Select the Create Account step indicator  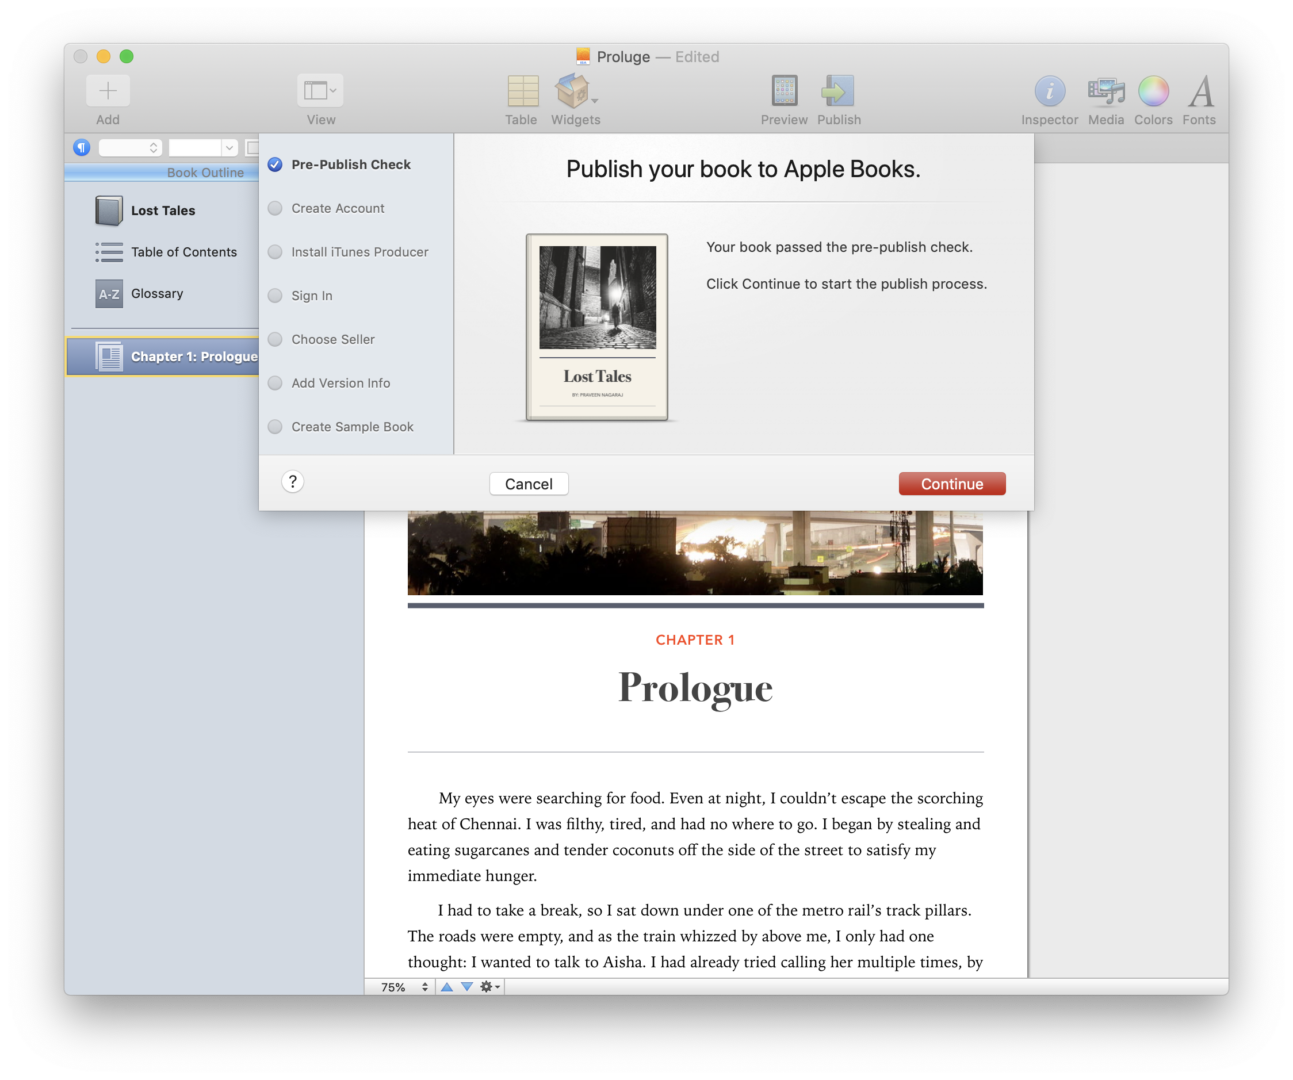(275, 208)
